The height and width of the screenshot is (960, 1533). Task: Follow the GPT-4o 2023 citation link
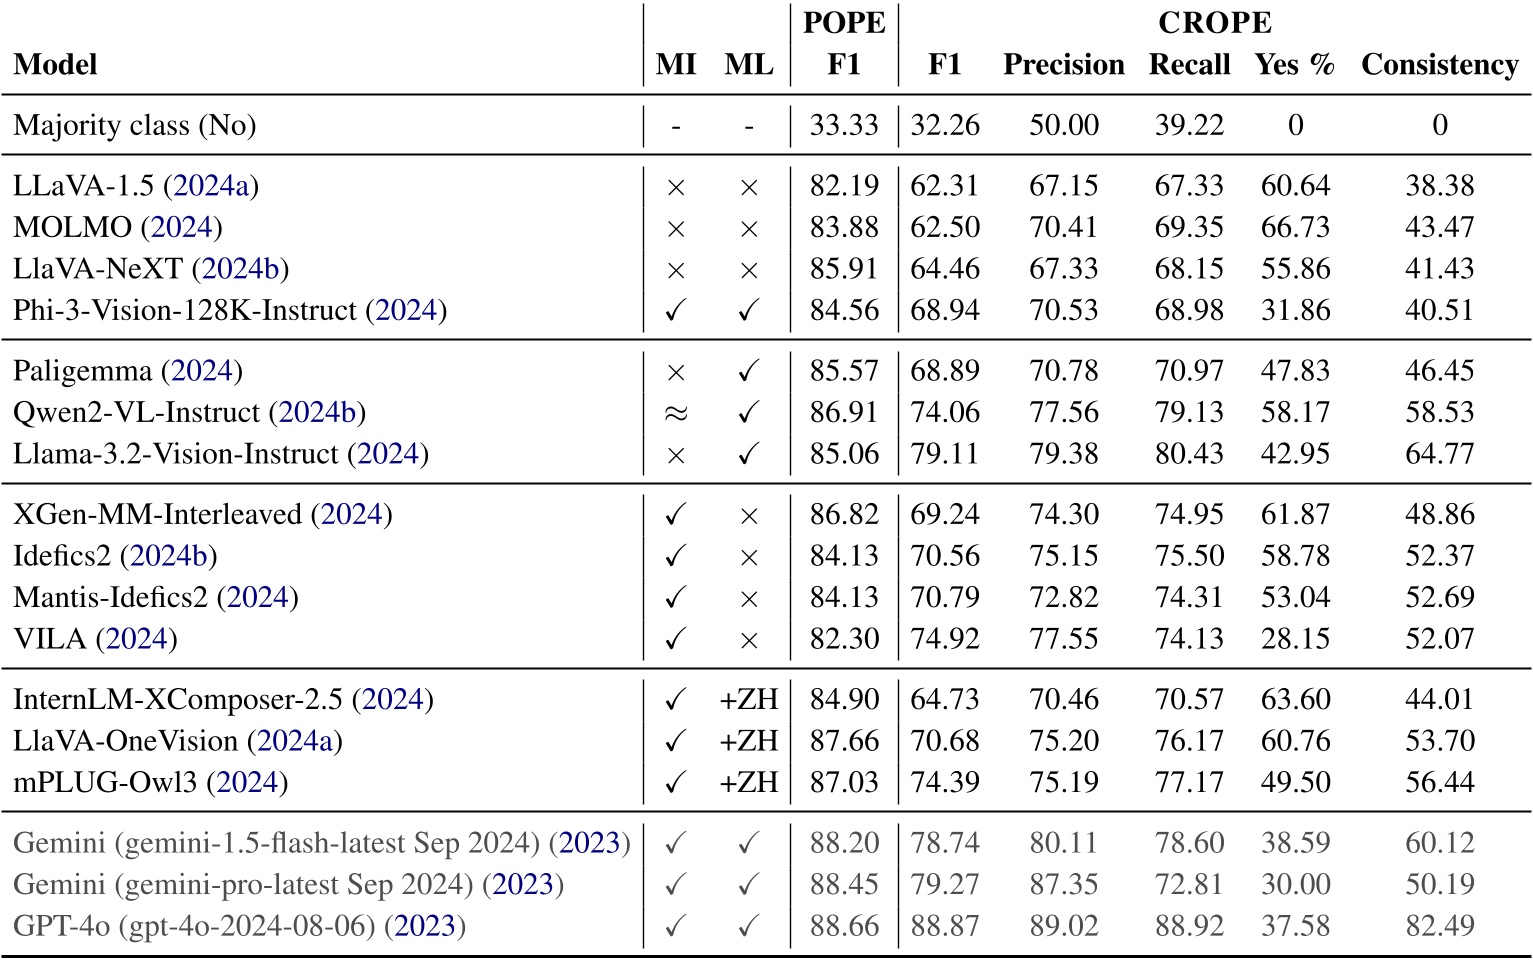[425, 926]
